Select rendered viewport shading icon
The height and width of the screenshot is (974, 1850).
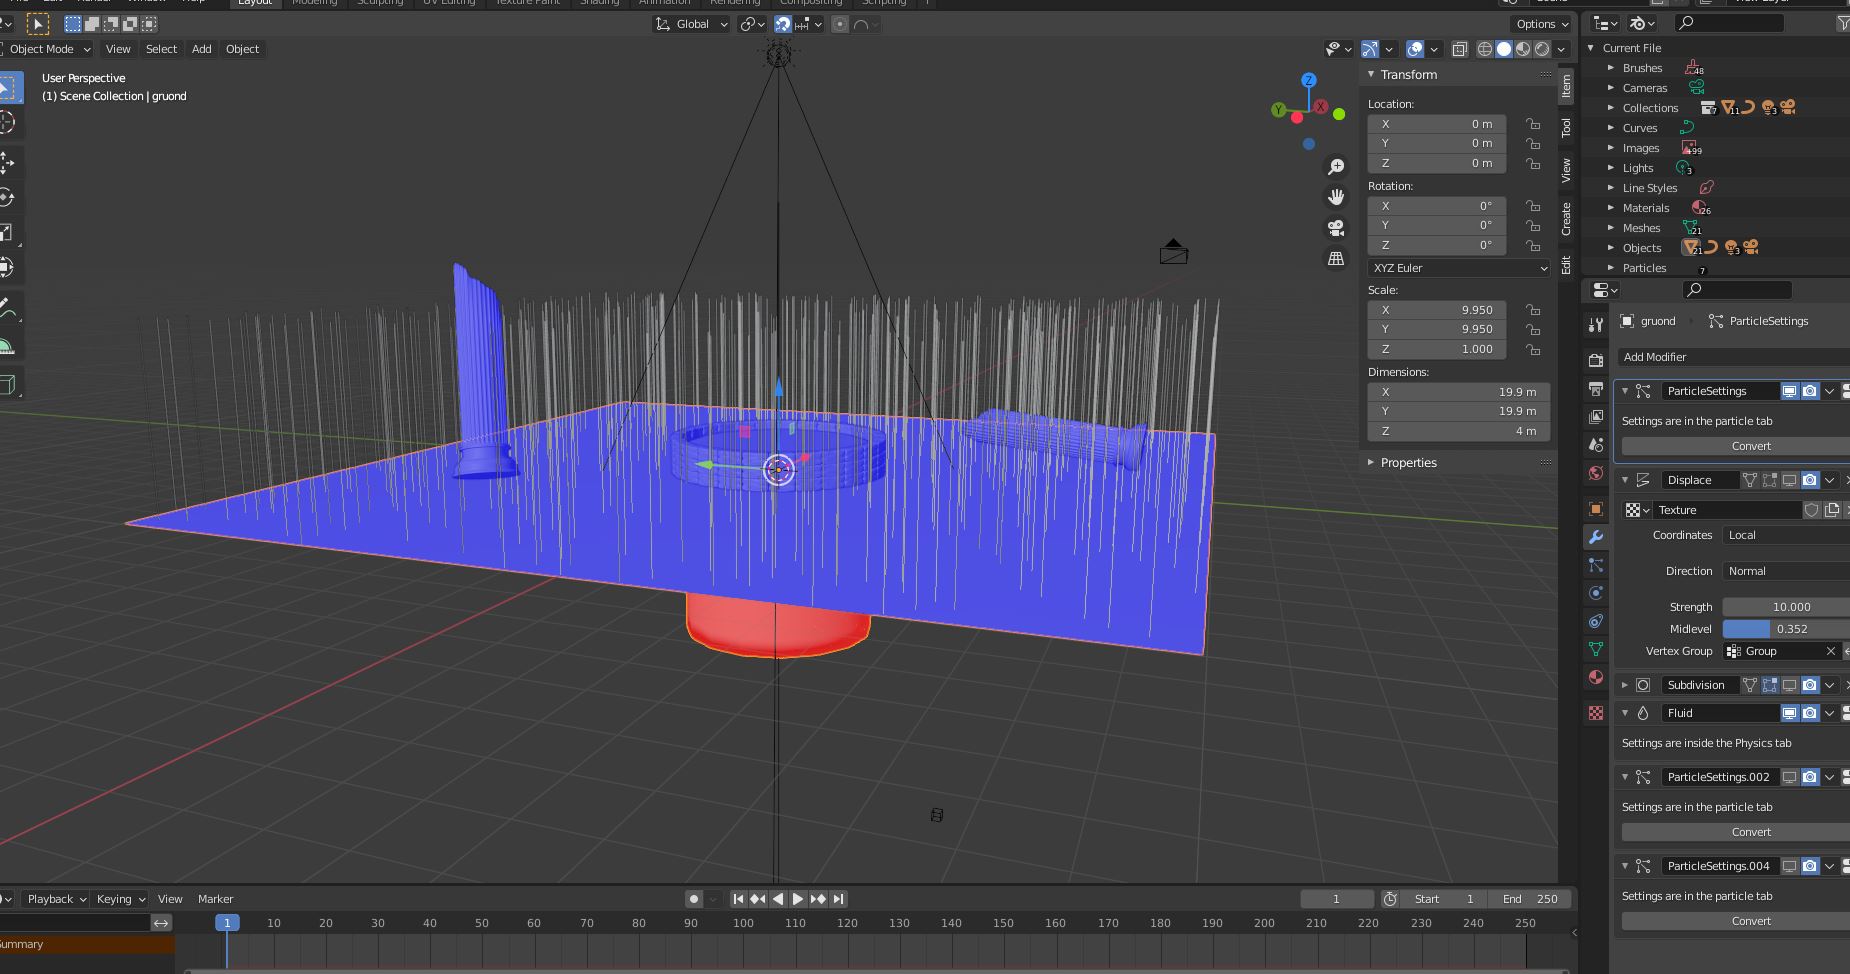point(1542,49)
